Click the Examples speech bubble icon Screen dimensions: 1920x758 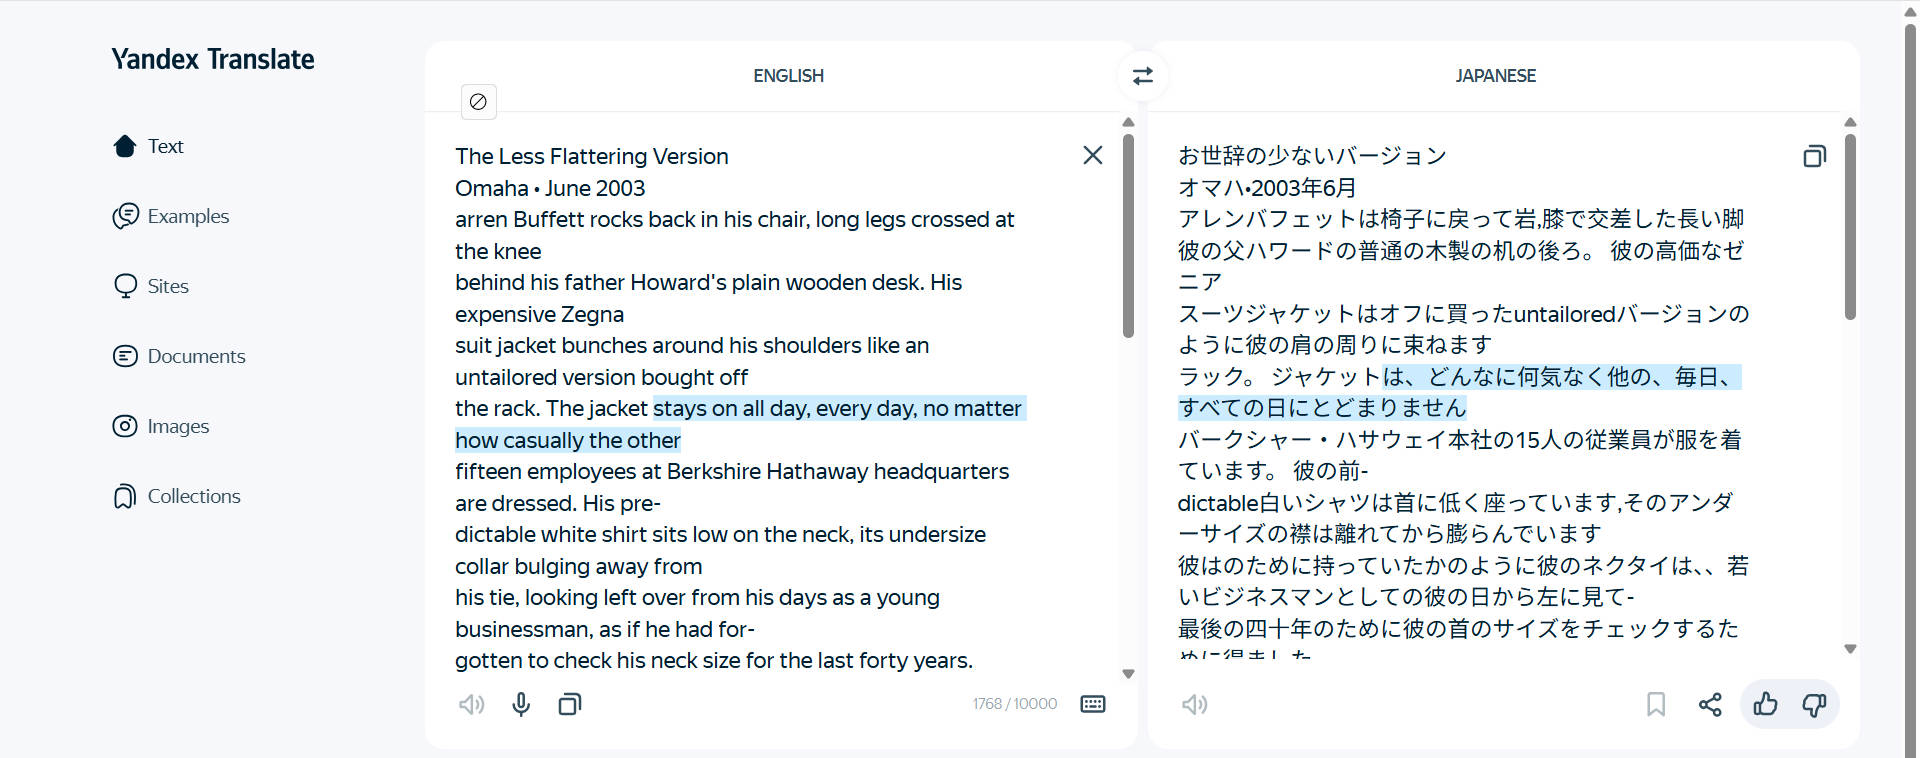tap(125, 216)
